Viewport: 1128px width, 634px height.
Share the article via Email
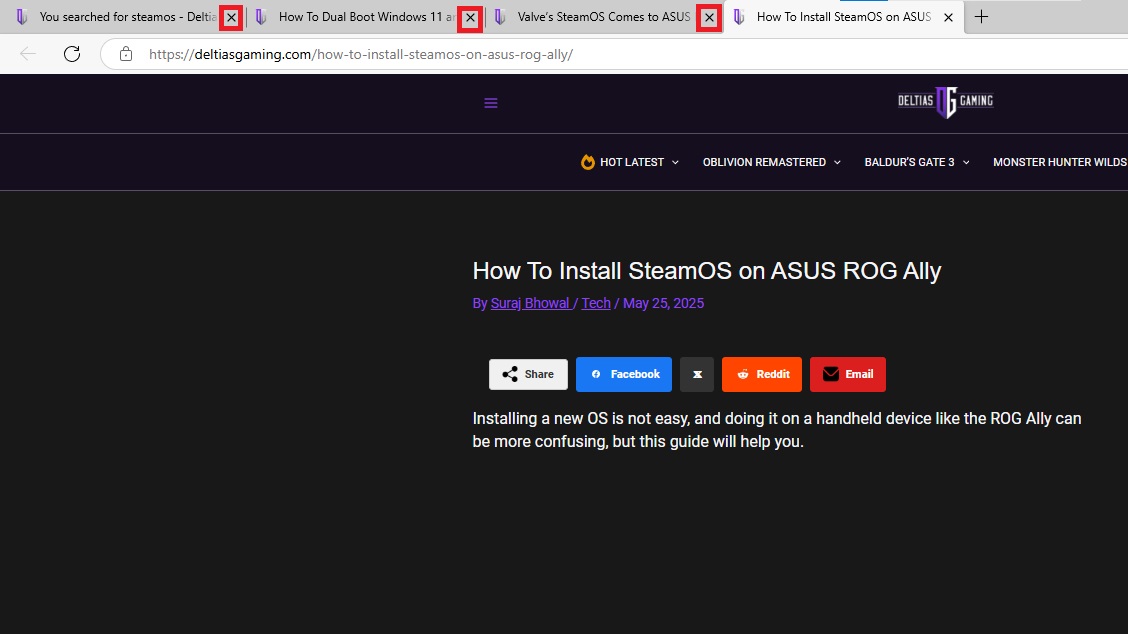[x=848, y=374]
